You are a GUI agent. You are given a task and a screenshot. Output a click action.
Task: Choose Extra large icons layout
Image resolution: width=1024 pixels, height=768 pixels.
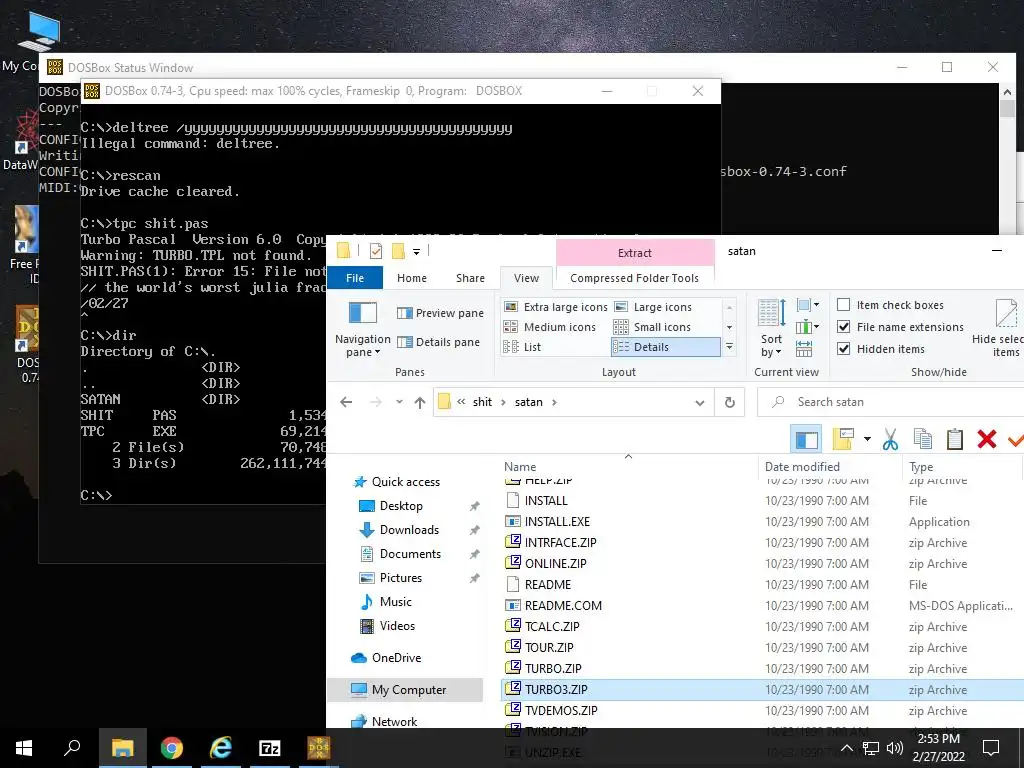click(556, 307)
